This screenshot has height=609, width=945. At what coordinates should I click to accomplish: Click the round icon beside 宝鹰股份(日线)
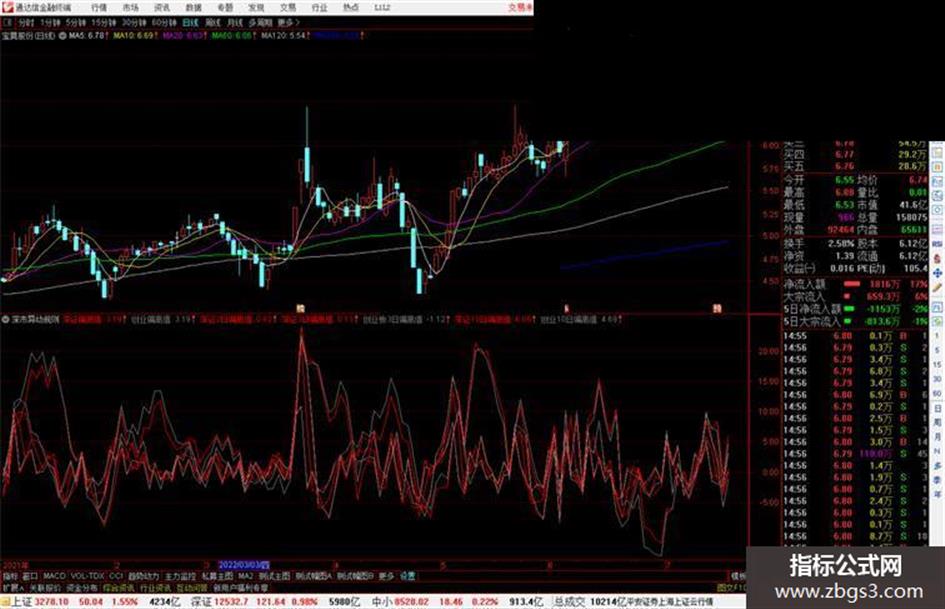coord(62,36)
